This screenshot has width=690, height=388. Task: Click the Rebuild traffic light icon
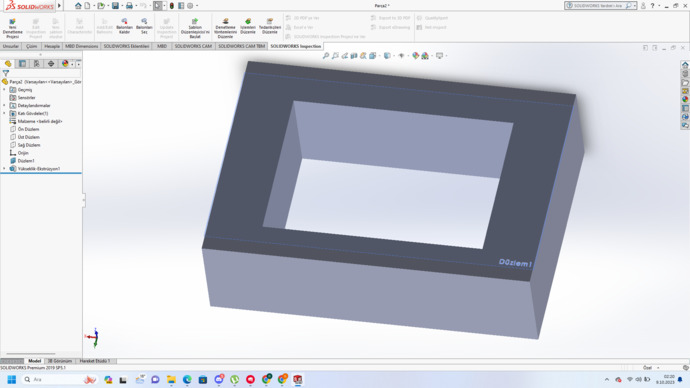(172, 6)
